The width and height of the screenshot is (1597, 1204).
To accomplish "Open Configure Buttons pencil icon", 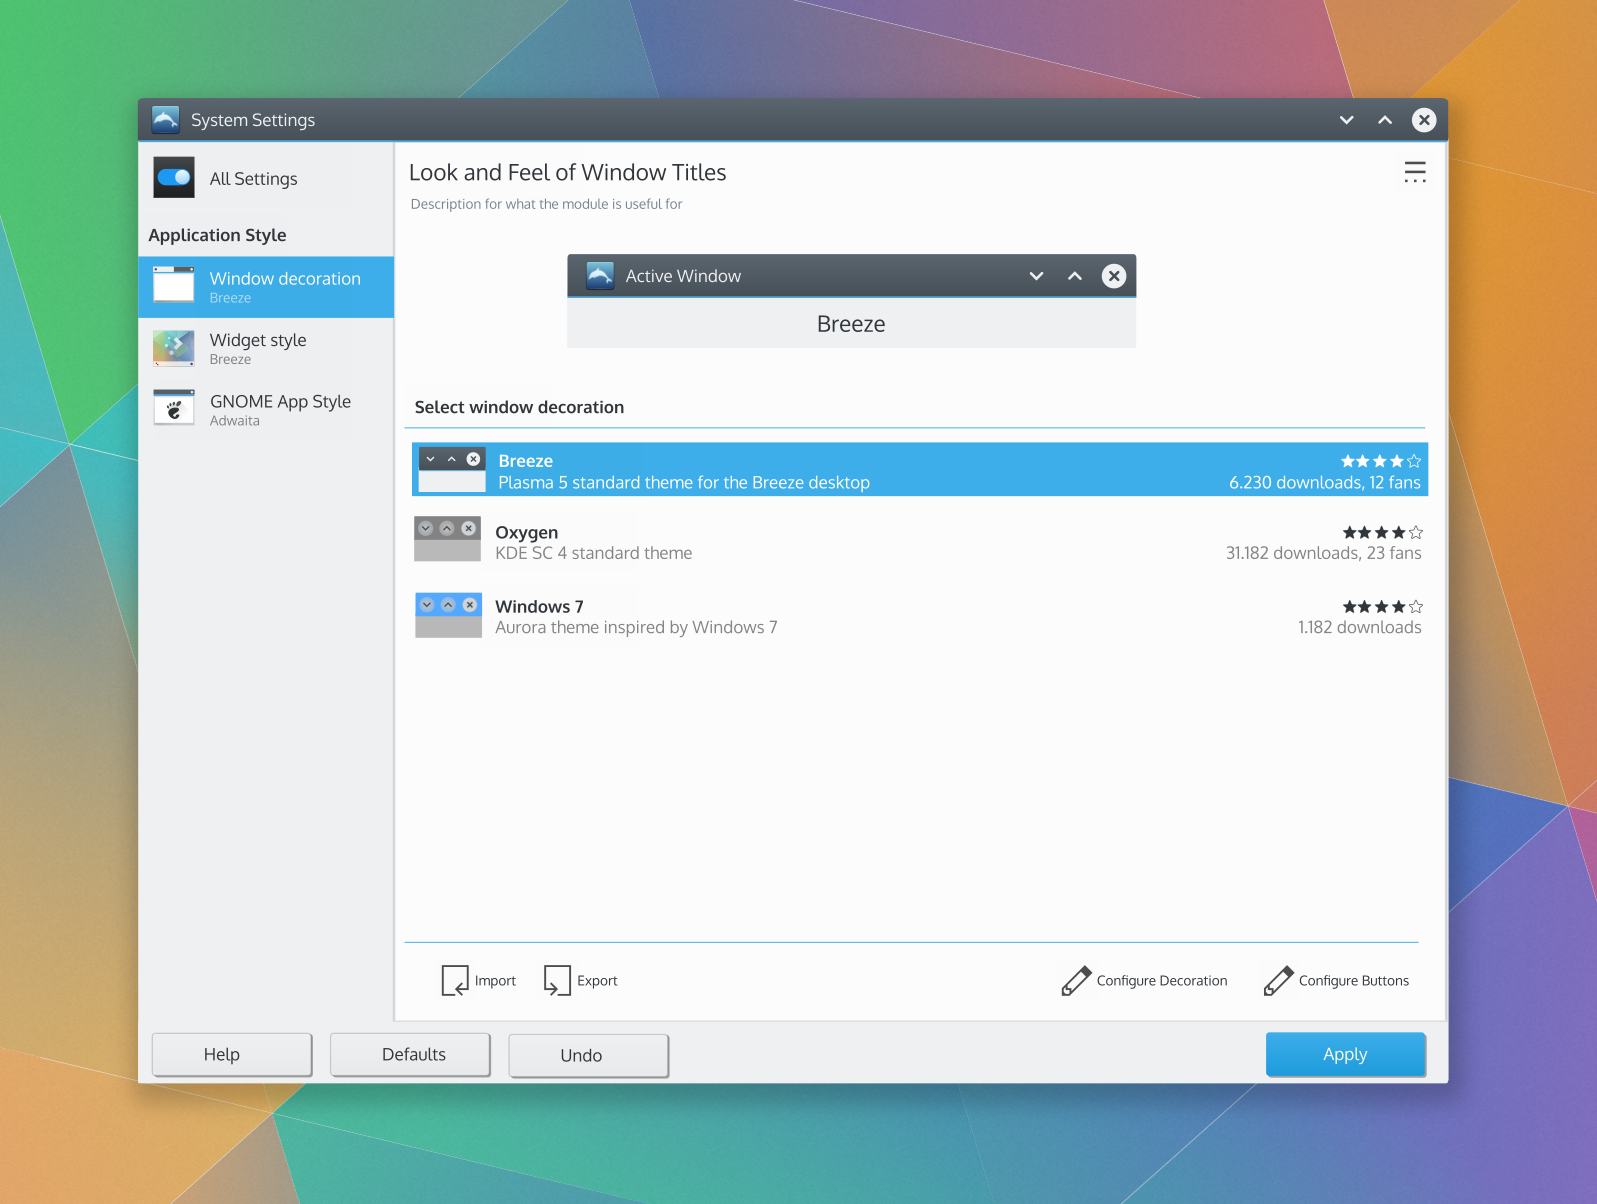I will coord(1278,980).
